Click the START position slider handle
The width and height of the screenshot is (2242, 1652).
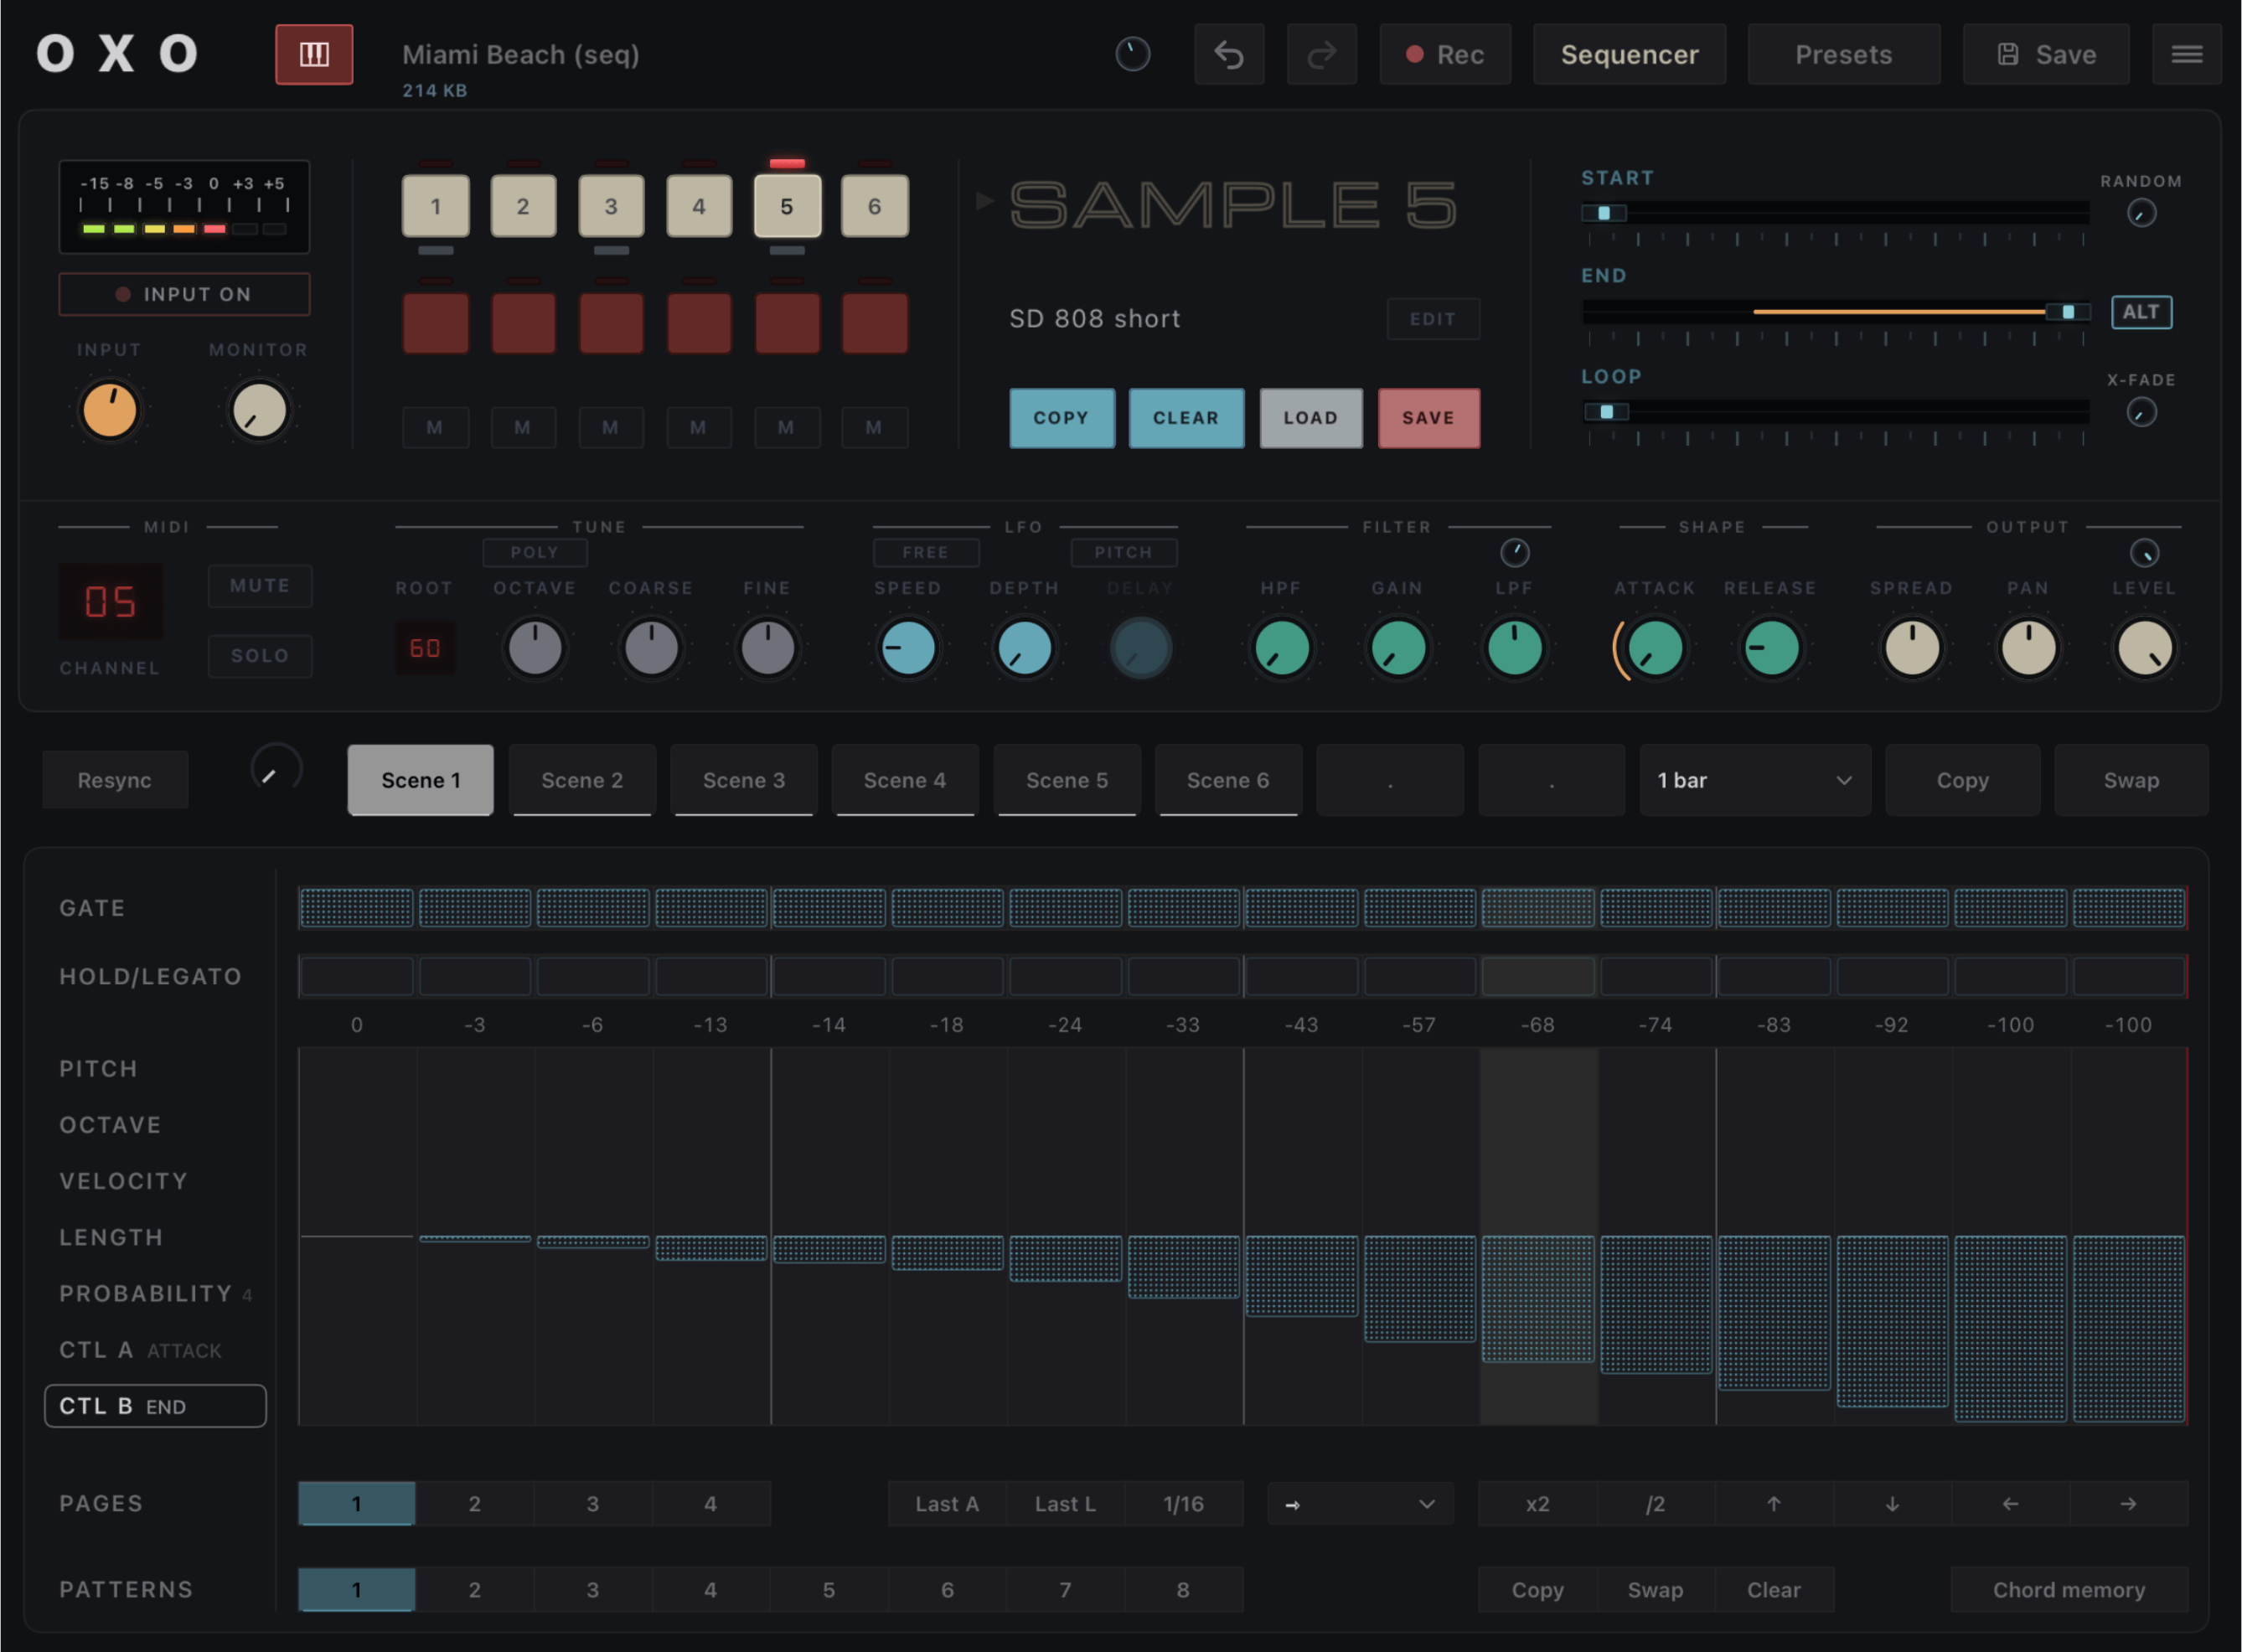coord(1604,213)
